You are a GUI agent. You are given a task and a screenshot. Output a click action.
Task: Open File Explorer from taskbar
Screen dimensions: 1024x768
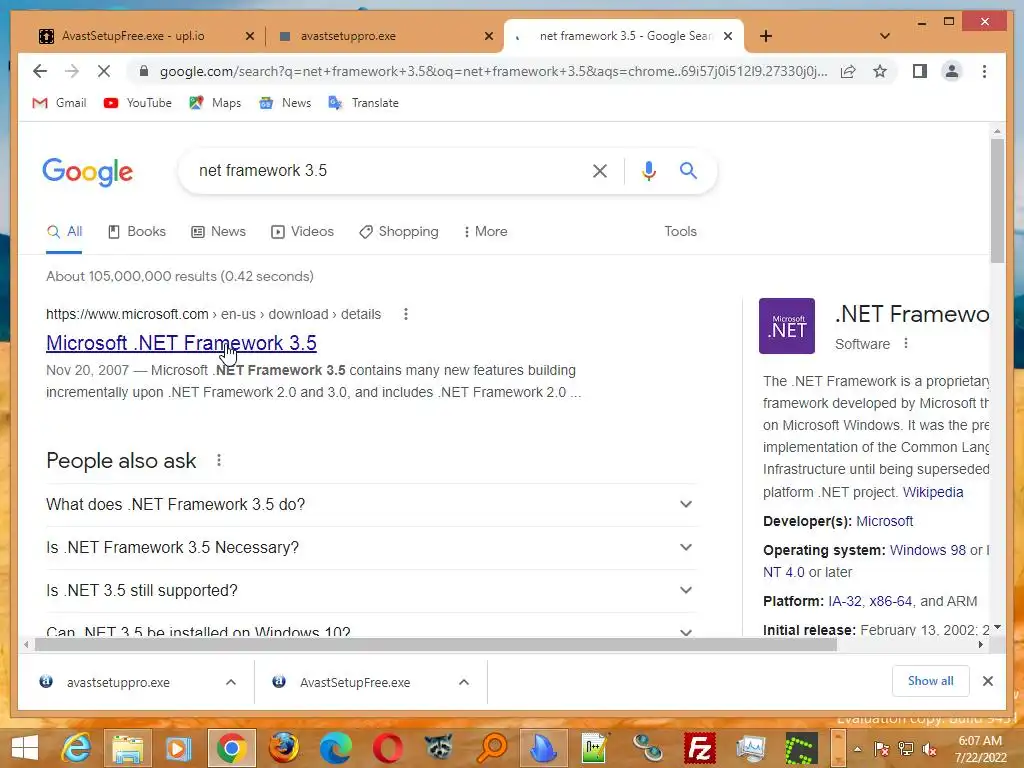[127, 748]
